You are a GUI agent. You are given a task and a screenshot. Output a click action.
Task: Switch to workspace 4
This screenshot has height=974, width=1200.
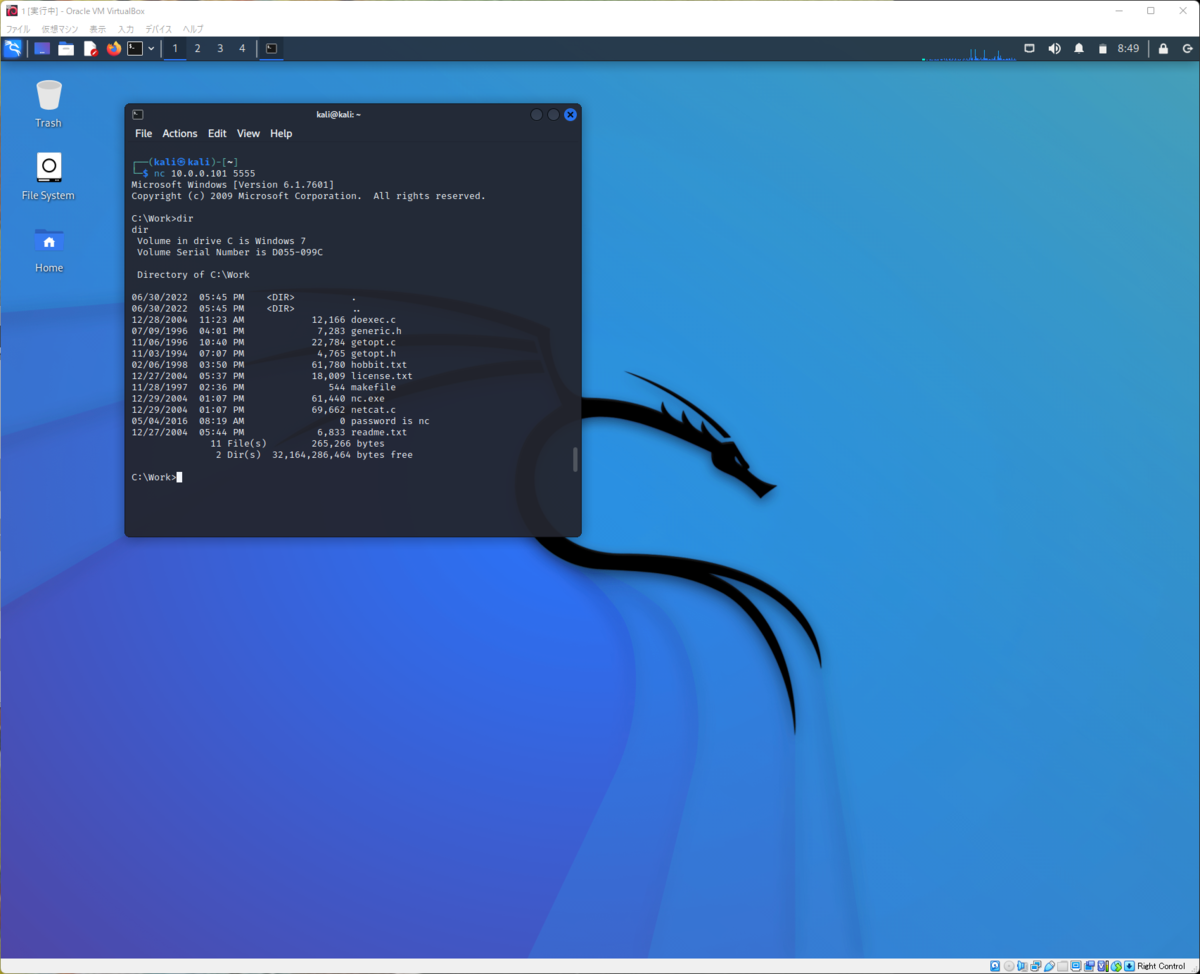[x=242, y=48]
